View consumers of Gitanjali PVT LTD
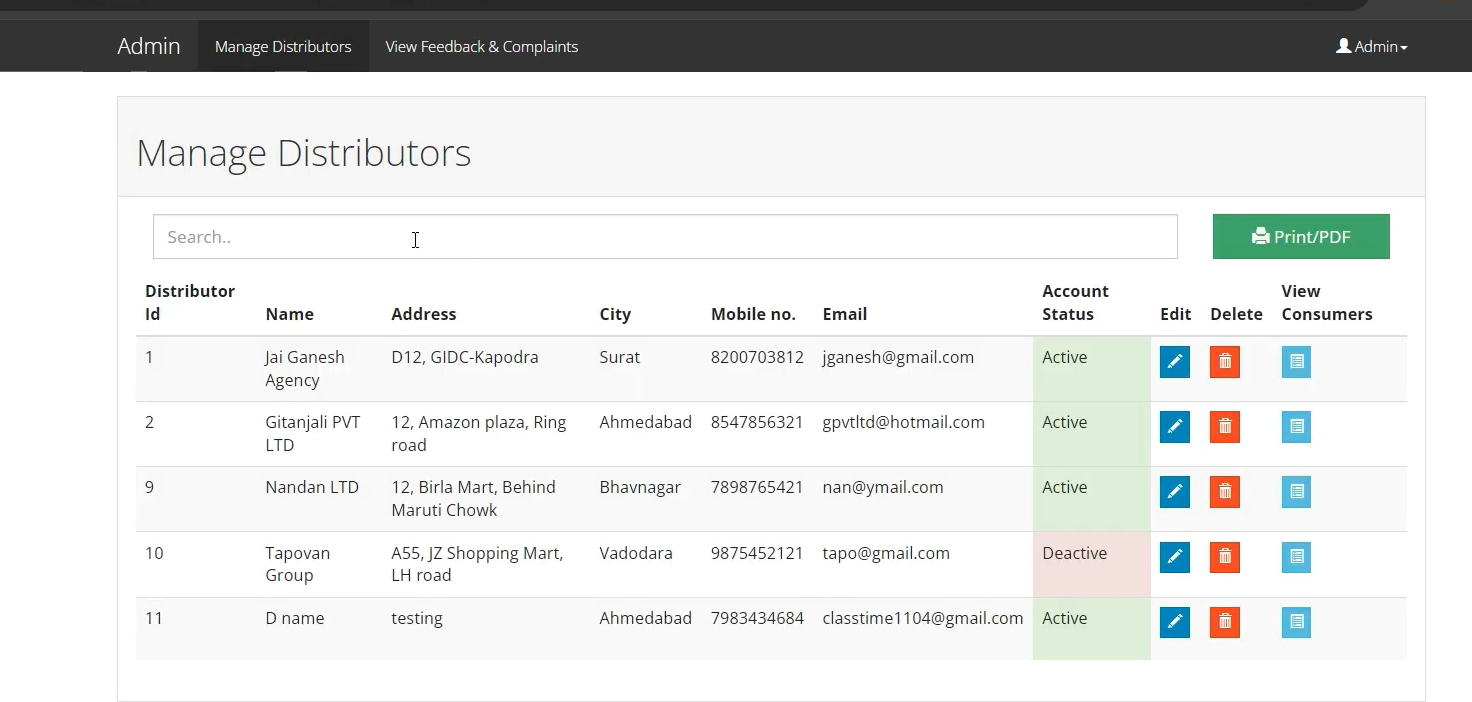This screenshot has height=702, width=1472. [1296, 427]
